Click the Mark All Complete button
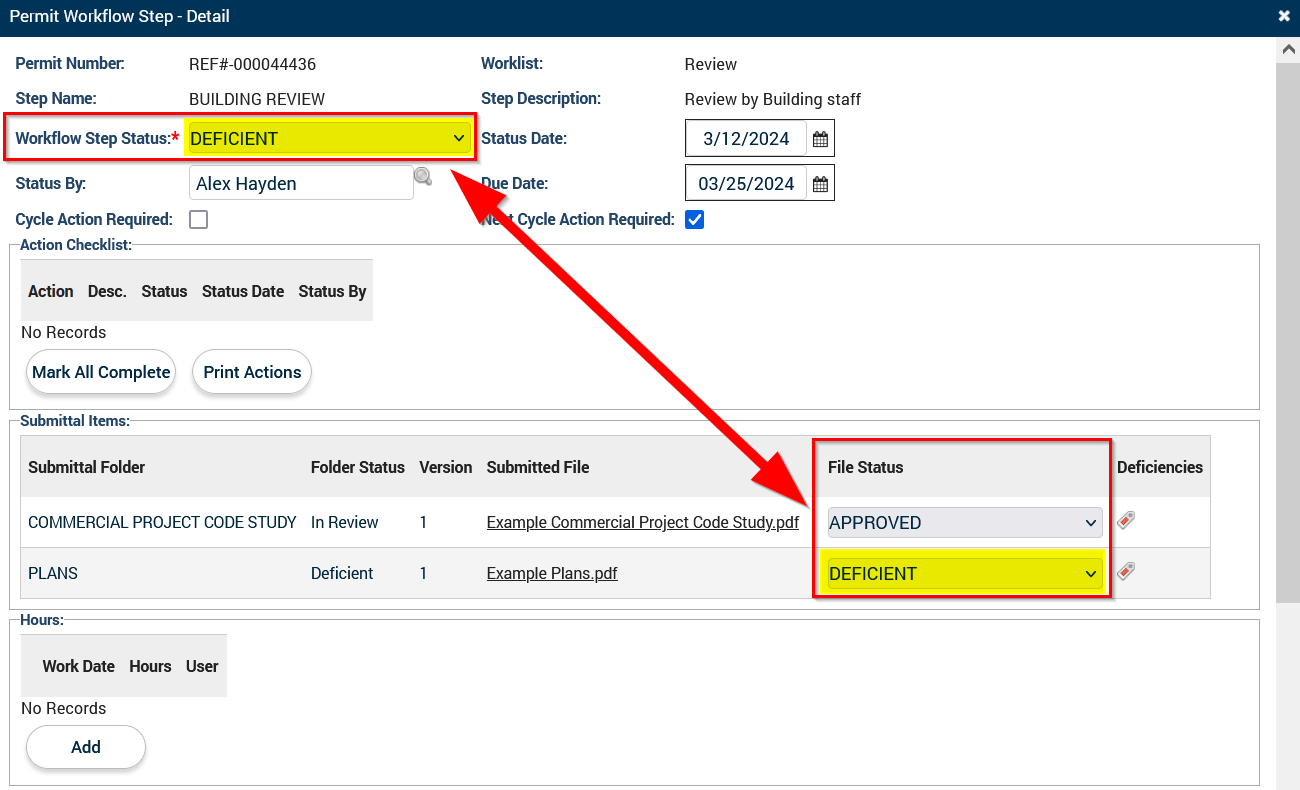The image size is (1300, 790). (101, 372)
